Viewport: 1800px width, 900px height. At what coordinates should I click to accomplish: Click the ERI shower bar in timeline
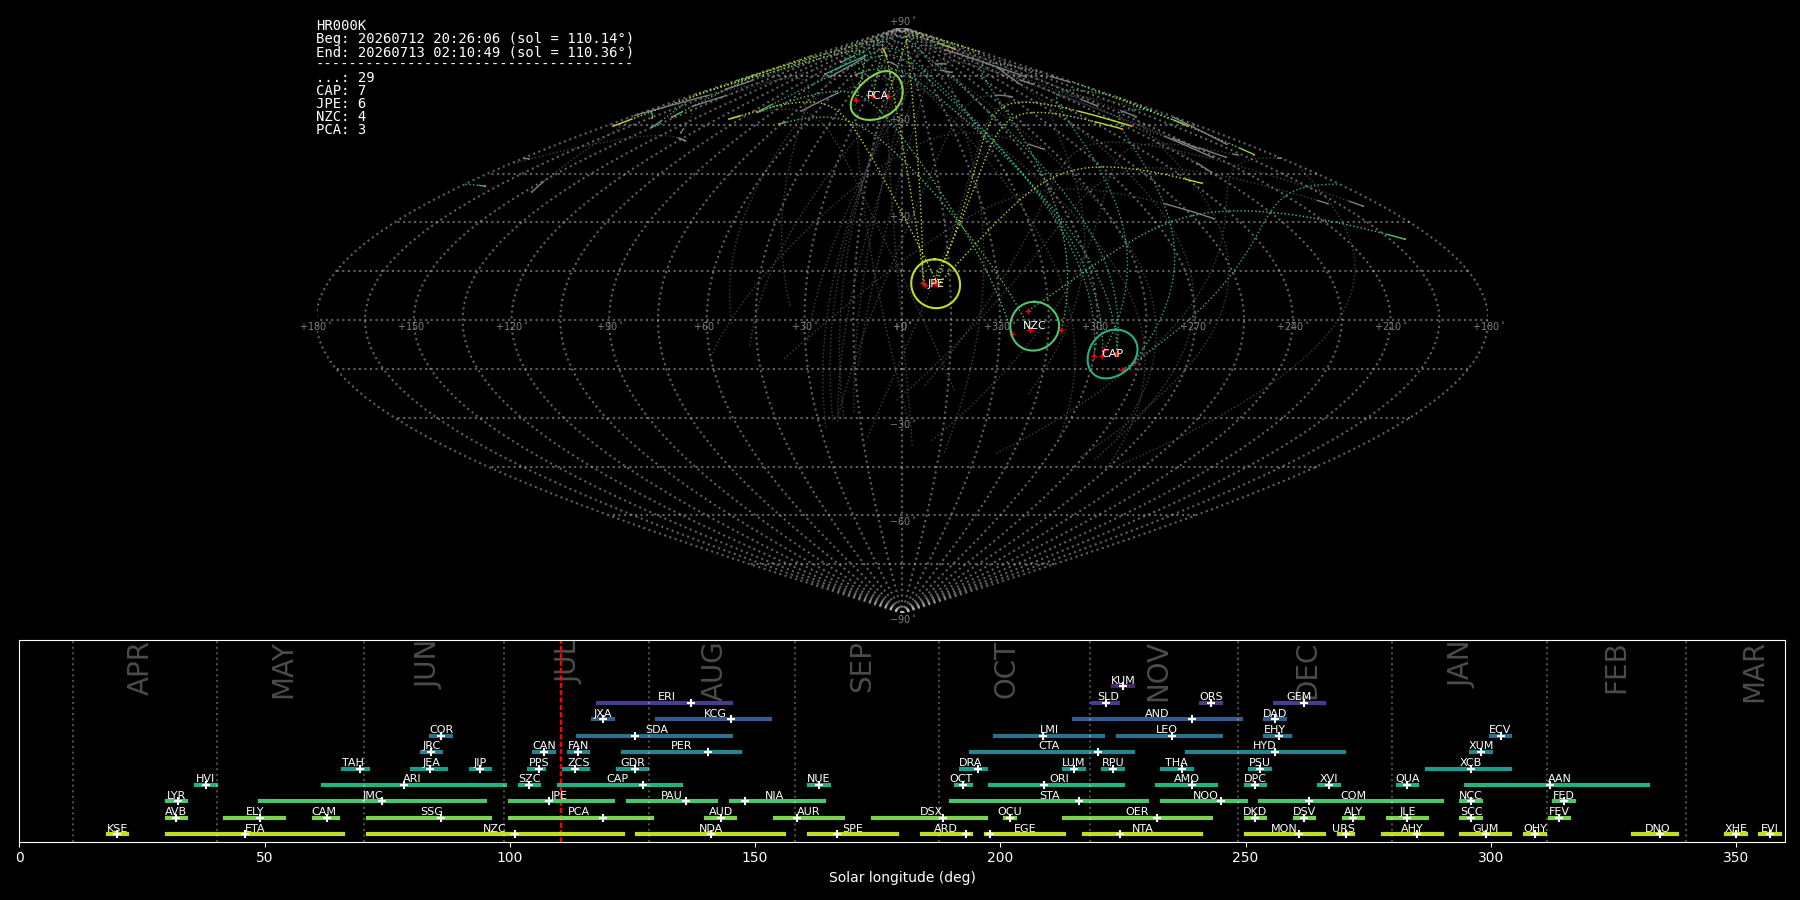tap(664, 703)
